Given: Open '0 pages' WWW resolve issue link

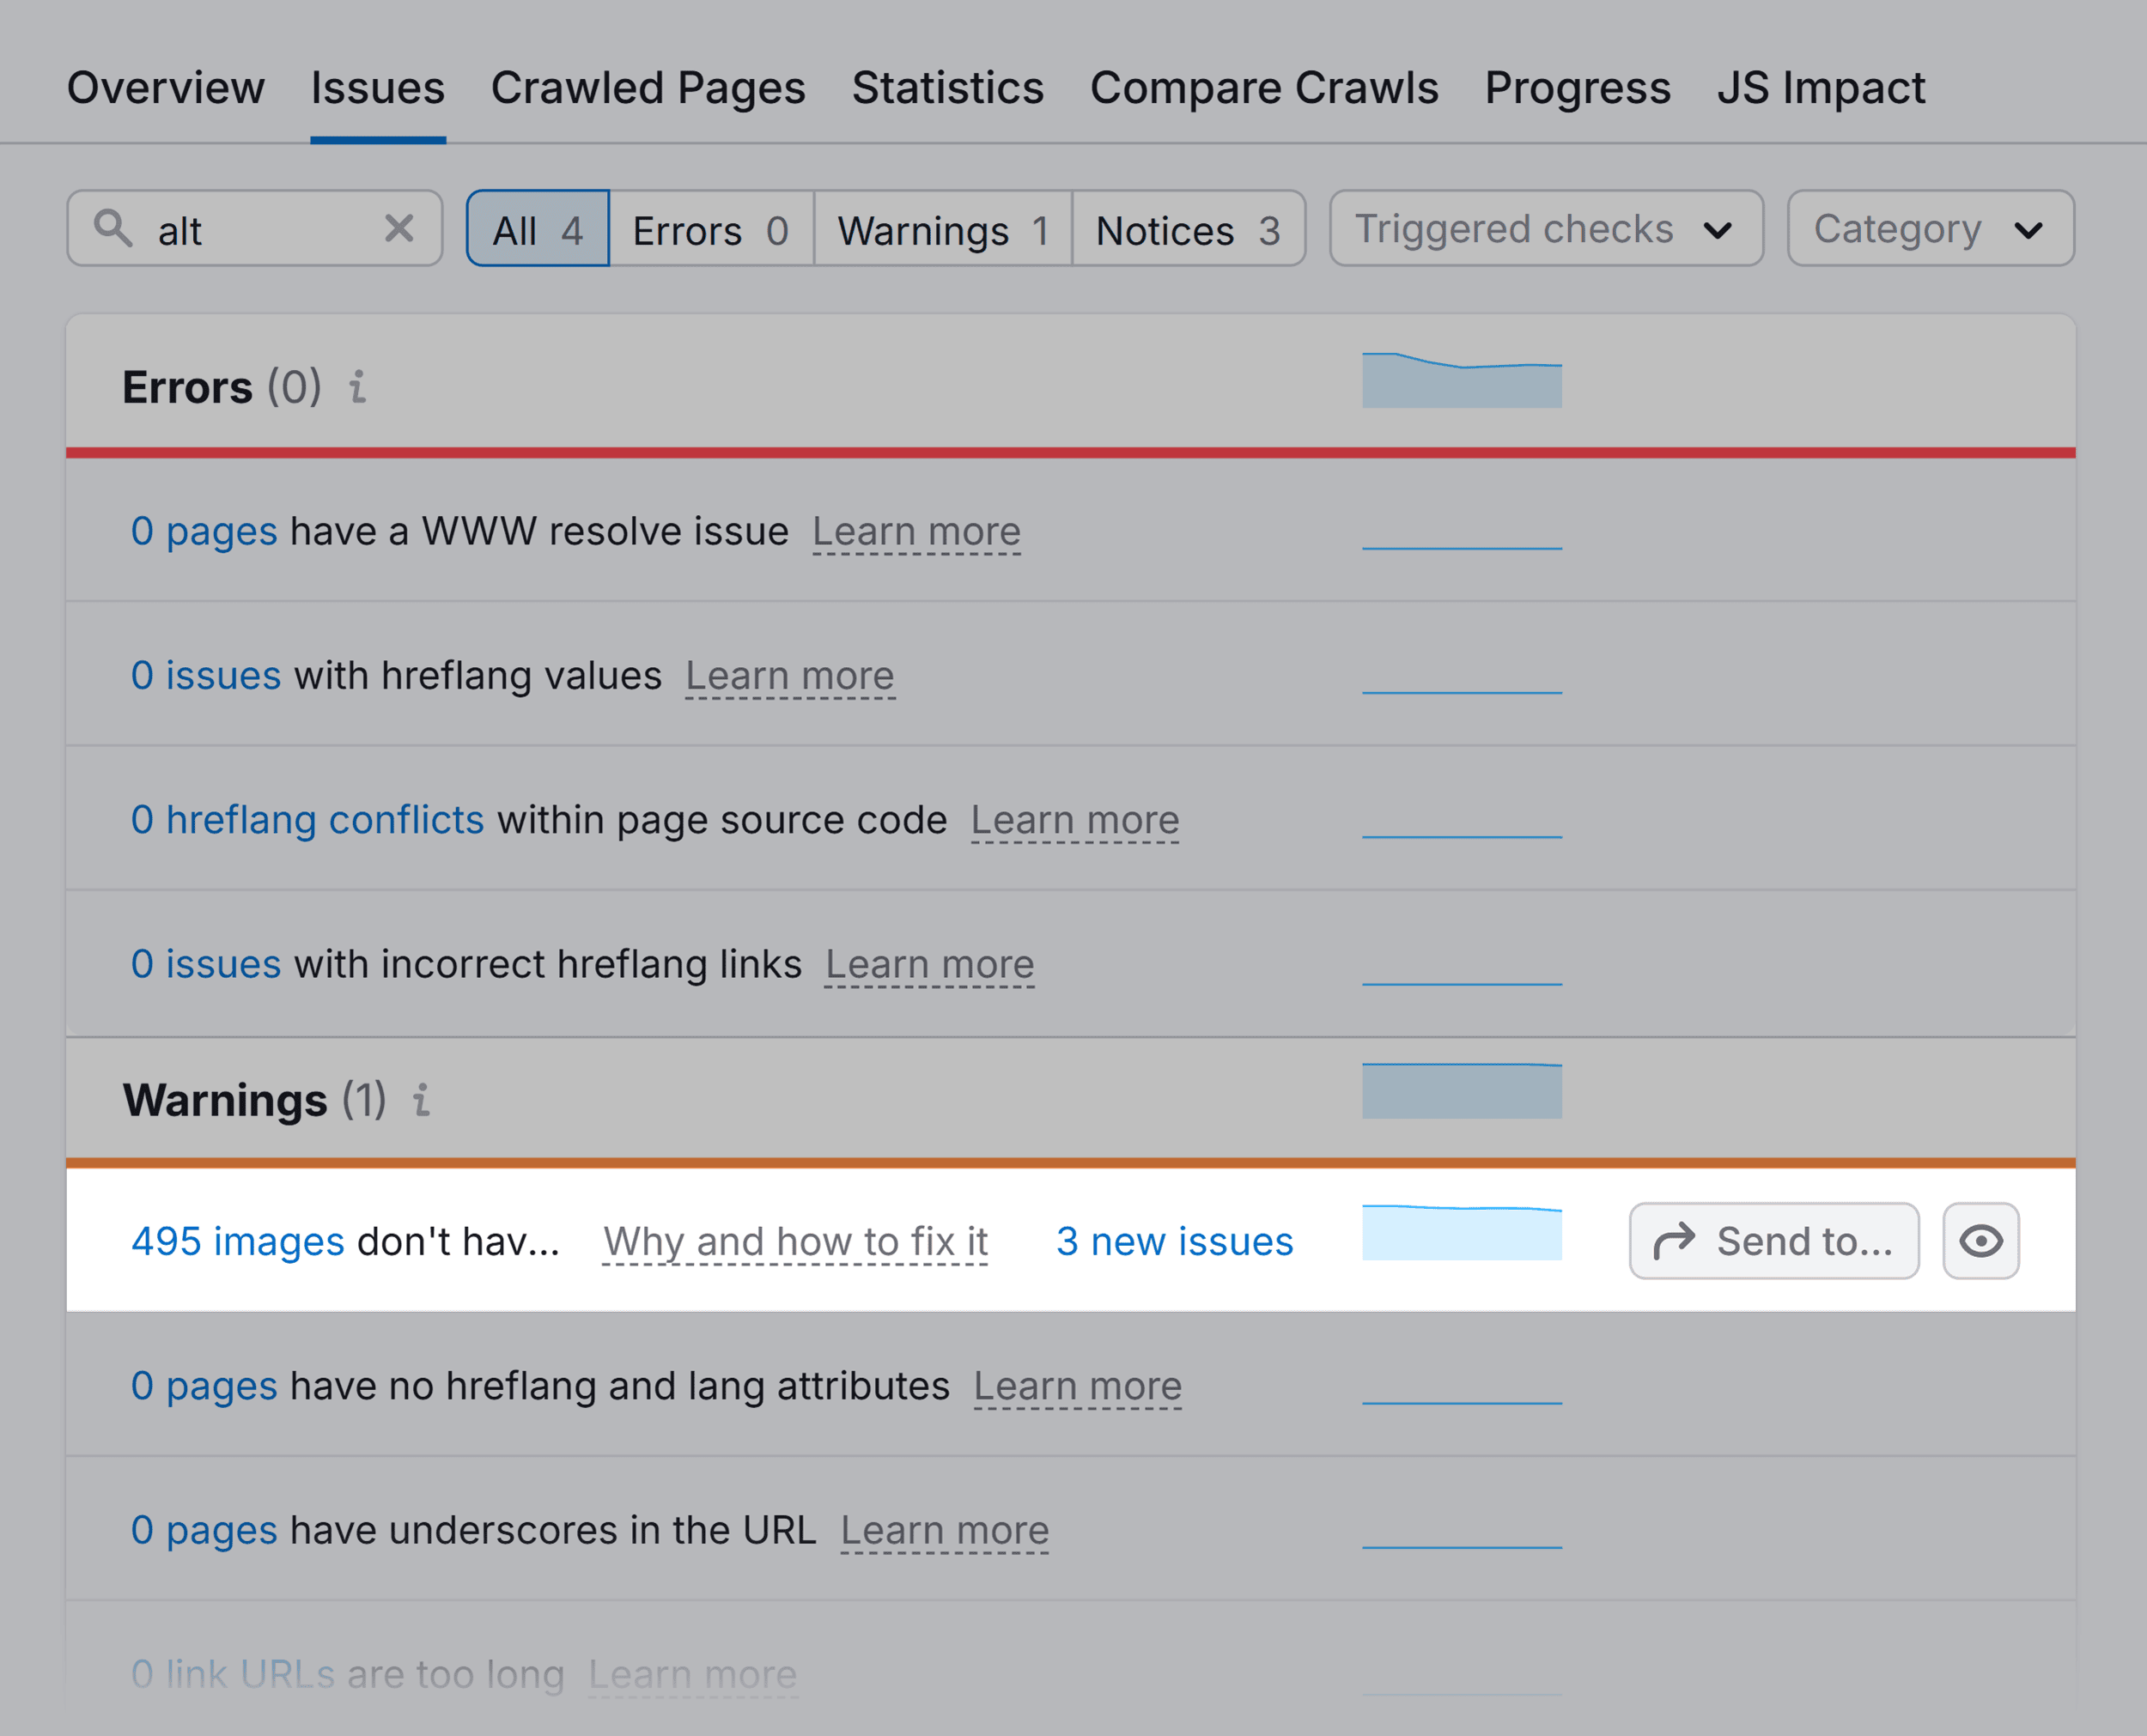Looking at the screenshot, I should pyautogui.click(x=204, y=531).
